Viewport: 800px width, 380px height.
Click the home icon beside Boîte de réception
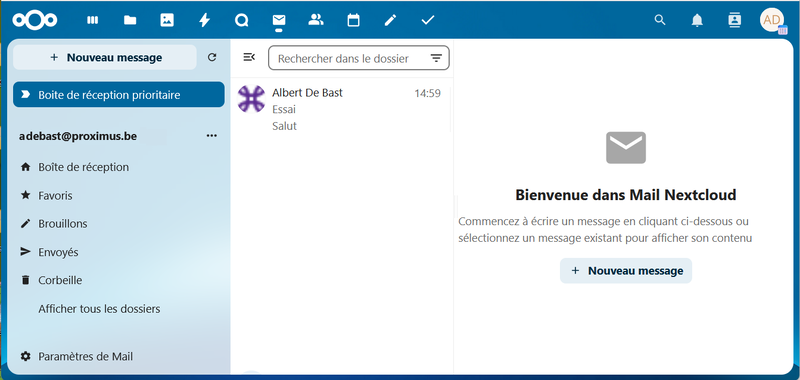point(25,167)
